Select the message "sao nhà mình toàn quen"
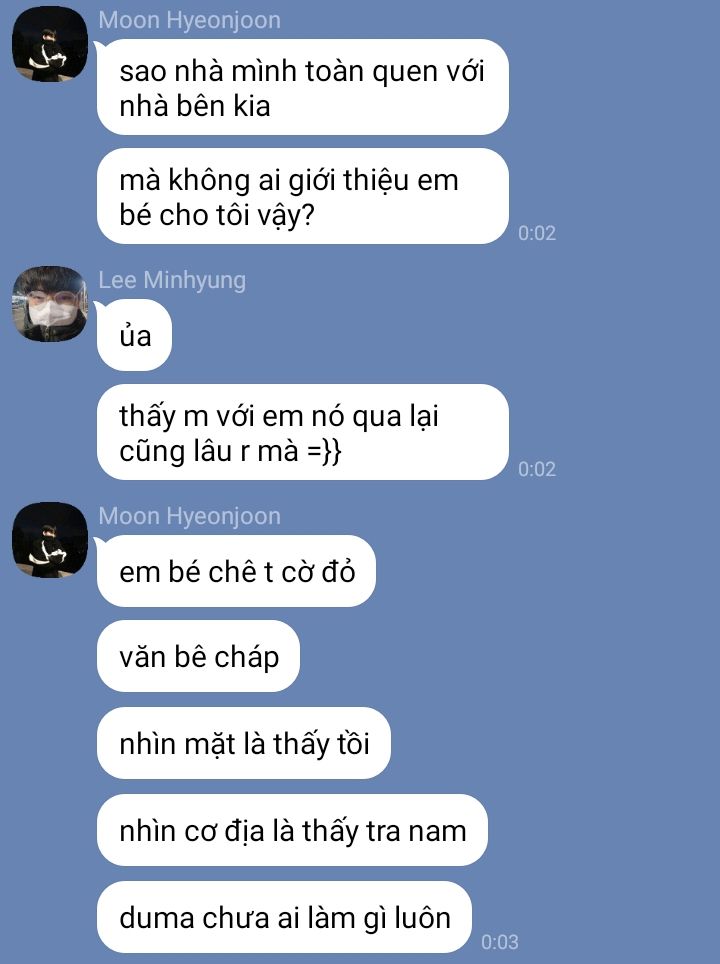The width and height of the screenshot is (720, 964). pos(303,87)
